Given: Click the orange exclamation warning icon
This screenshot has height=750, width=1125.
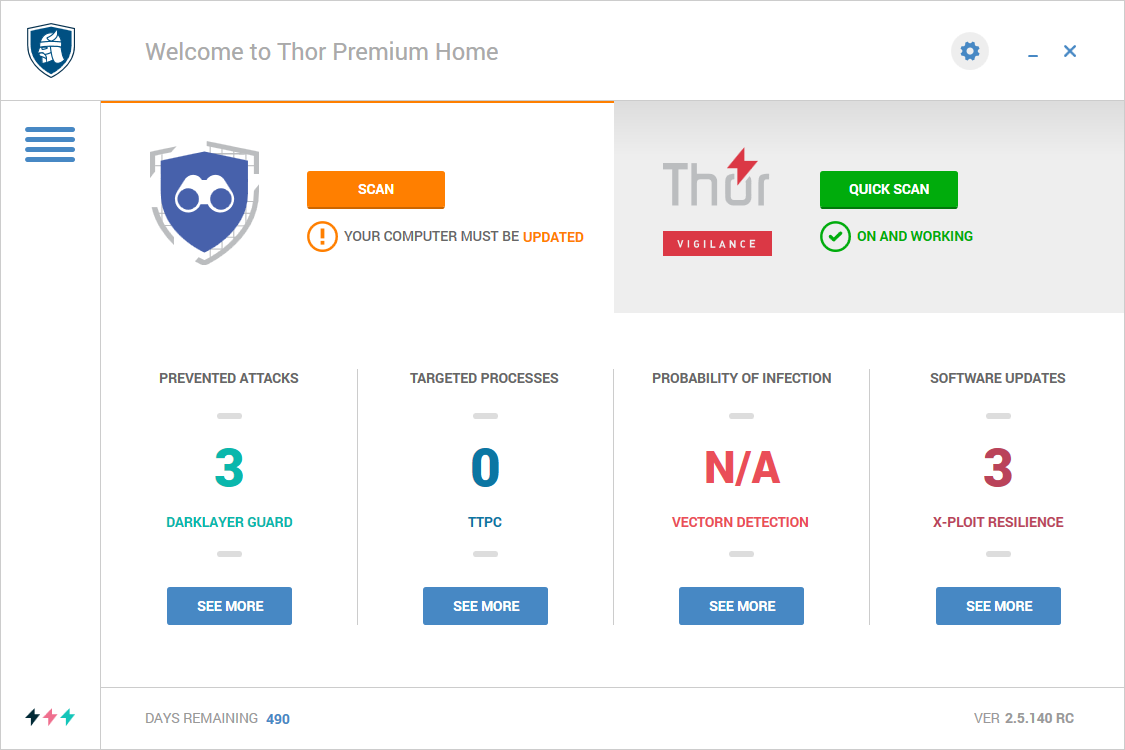Looking at the screenshot, I should (322, 236).
